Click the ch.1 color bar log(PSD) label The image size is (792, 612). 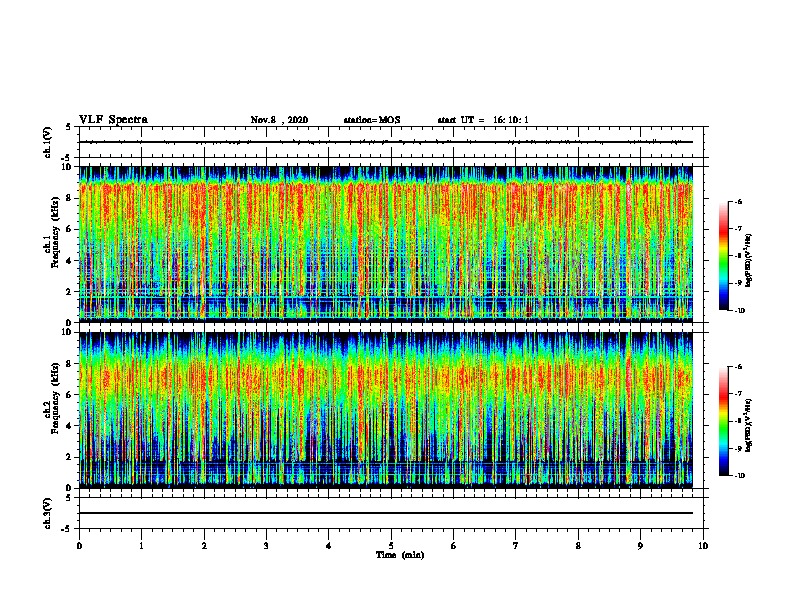[749, 261]
